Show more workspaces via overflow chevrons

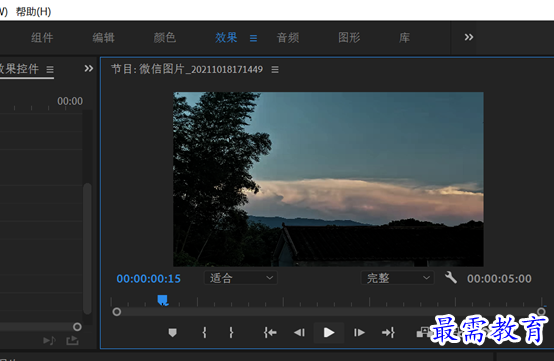point(468,37)
